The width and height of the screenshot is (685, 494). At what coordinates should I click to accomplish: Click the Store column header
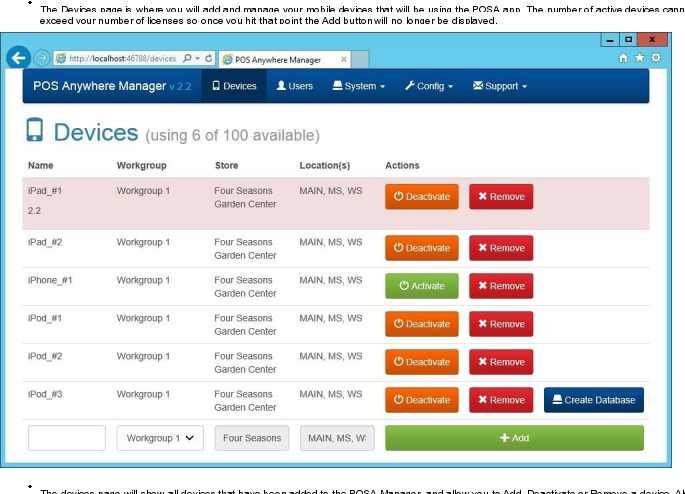coord(226,166)
